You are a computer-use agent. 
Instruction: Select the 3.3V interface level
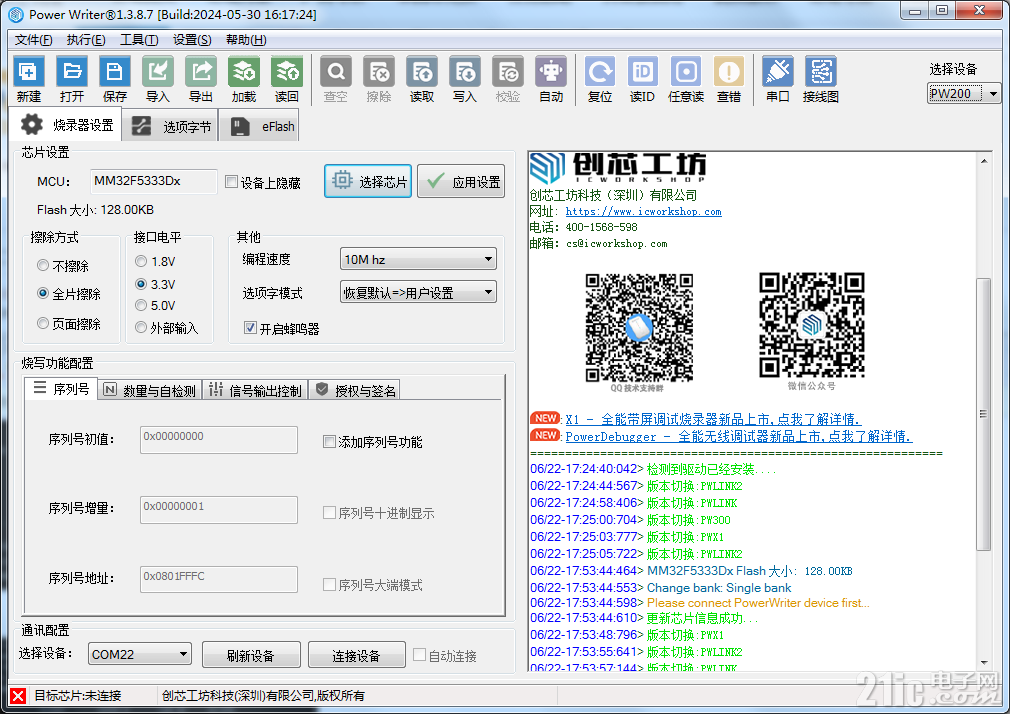point(141,284)
